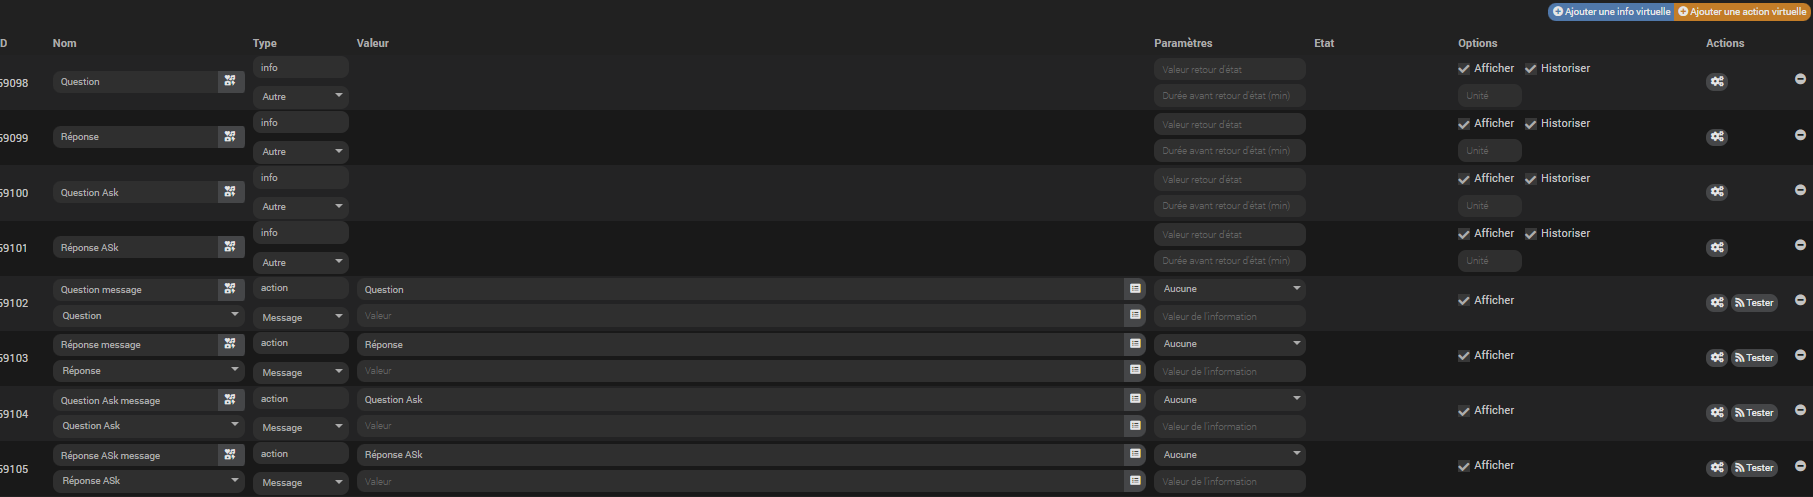
Task: Click Ajouter une info virtuelle button
Action: click(1611, 12)
